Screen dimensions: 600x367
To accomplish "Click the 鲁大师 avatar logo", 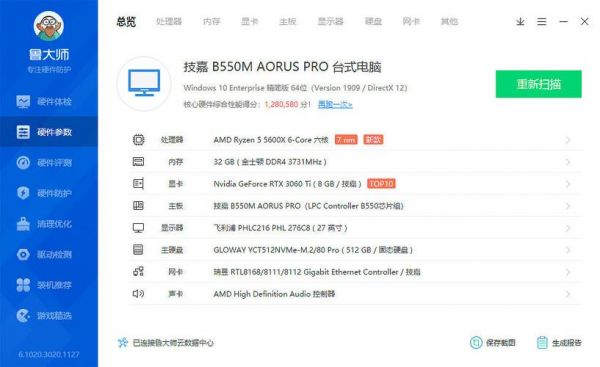I will [x=49, y=26].
